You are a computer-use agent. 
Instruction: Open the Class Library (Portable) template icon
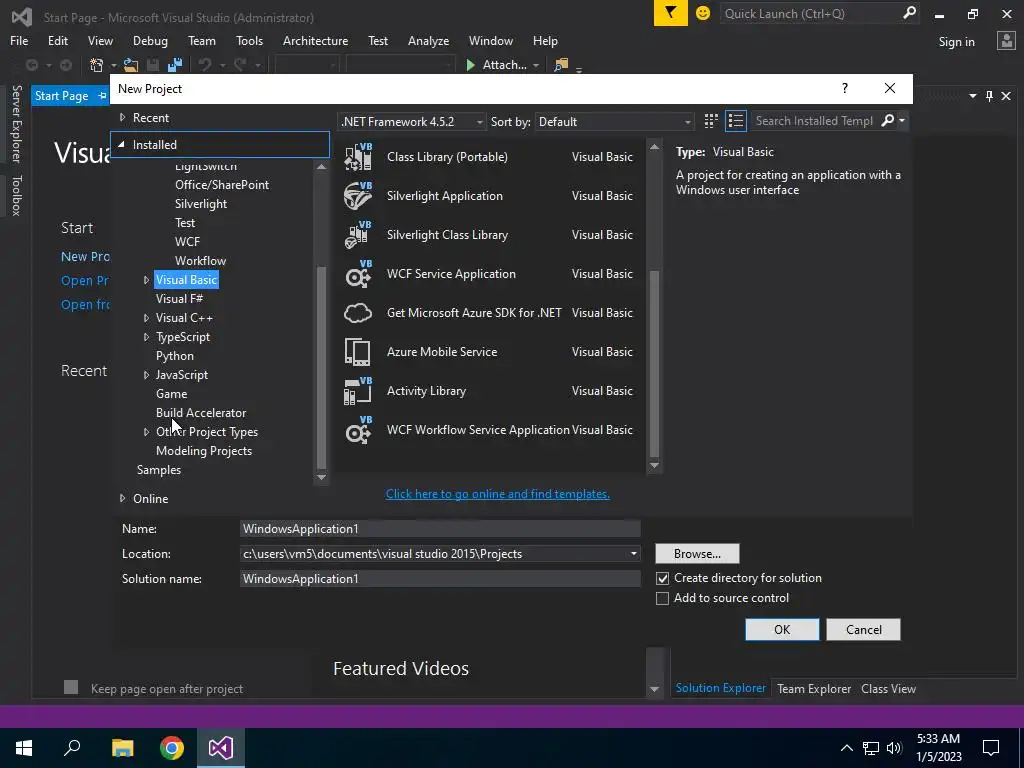[x=358, y=157]
